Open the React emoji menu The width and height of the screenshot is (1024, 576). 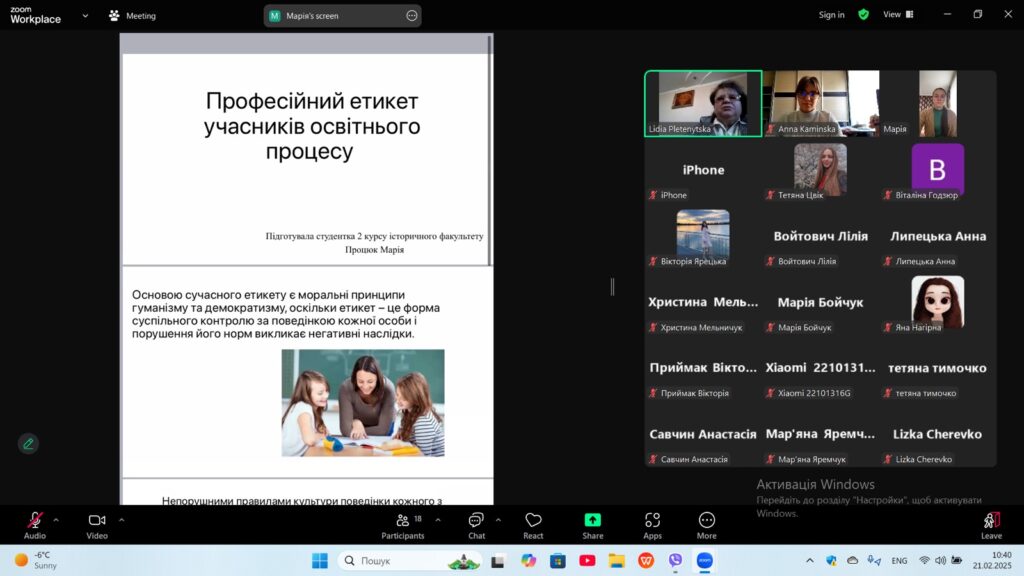tap(533, 524)
